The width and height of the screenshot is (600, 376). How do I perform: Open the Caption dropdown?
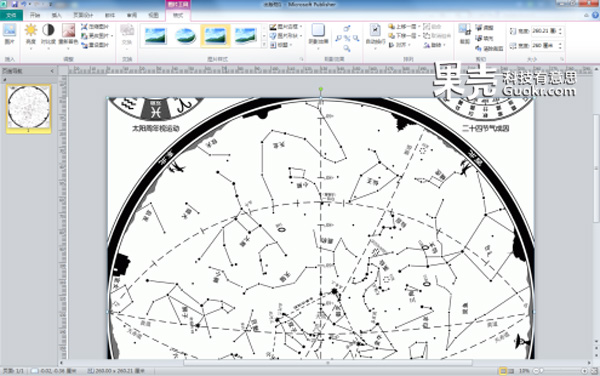(x=281, y=45)
